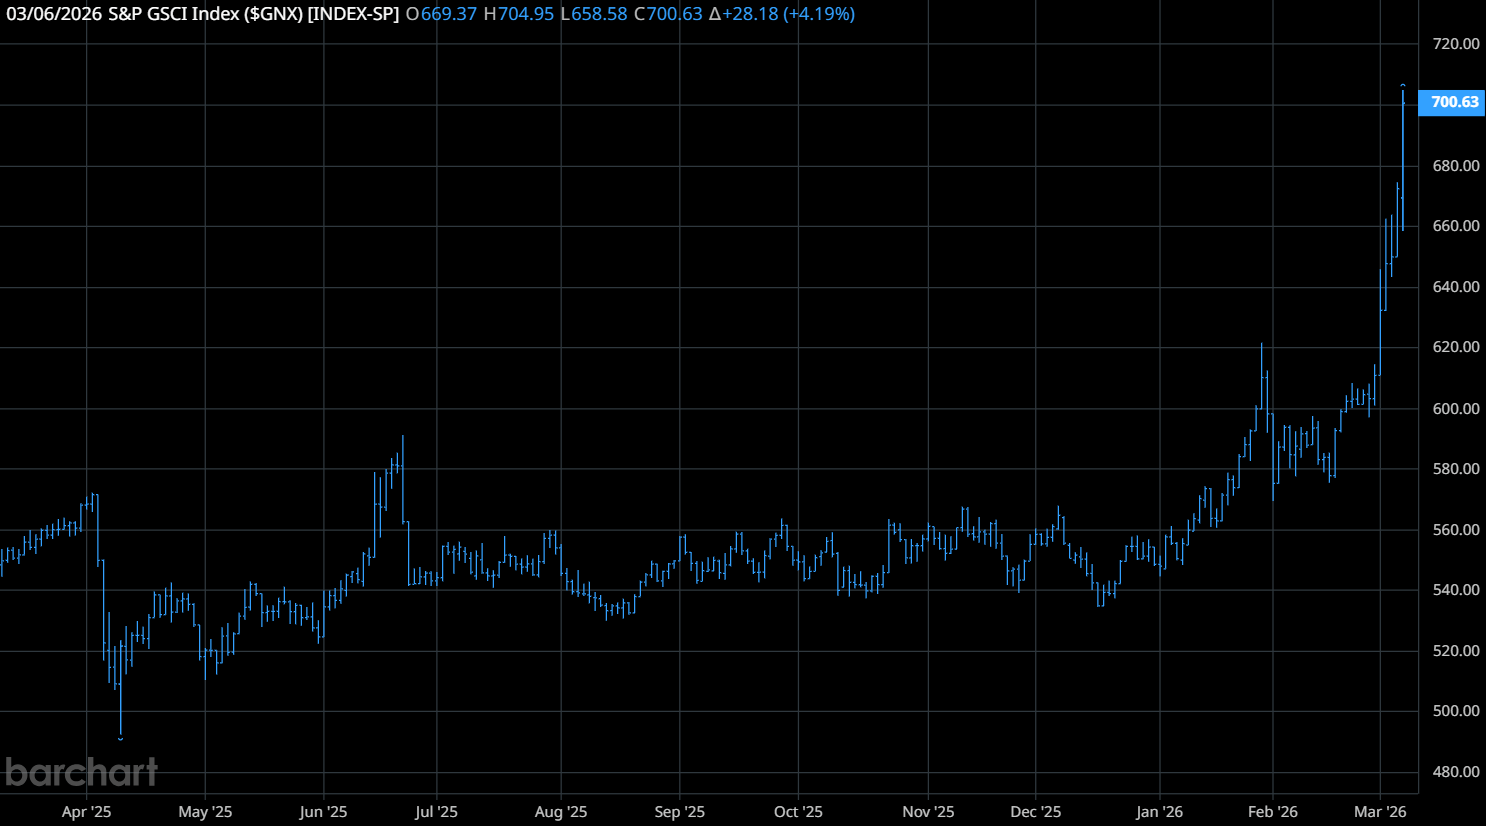Click the 580.00 price axis label
Image resolution: width=1486 pixels, height=826 pixels.
(1456, 469)
